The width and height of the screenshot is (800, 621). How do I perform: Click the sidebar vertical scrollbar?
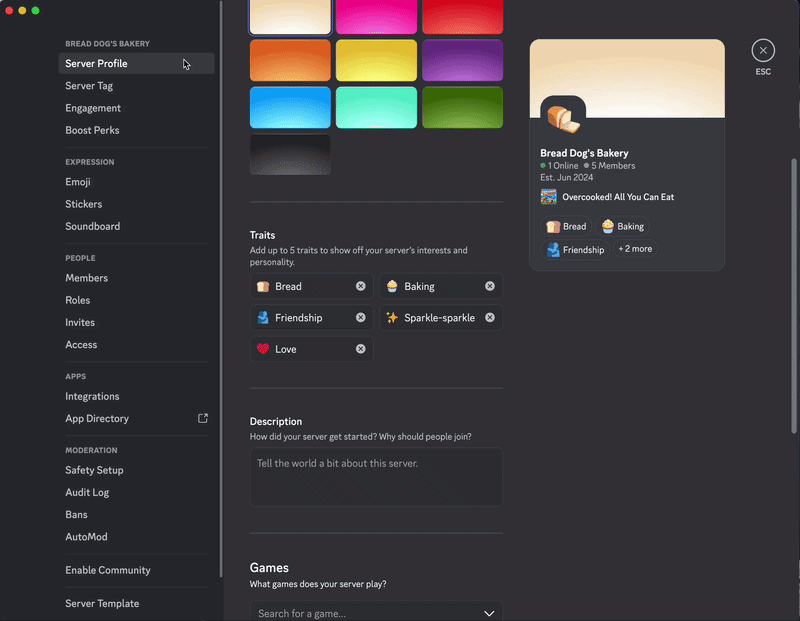(221, 289)
